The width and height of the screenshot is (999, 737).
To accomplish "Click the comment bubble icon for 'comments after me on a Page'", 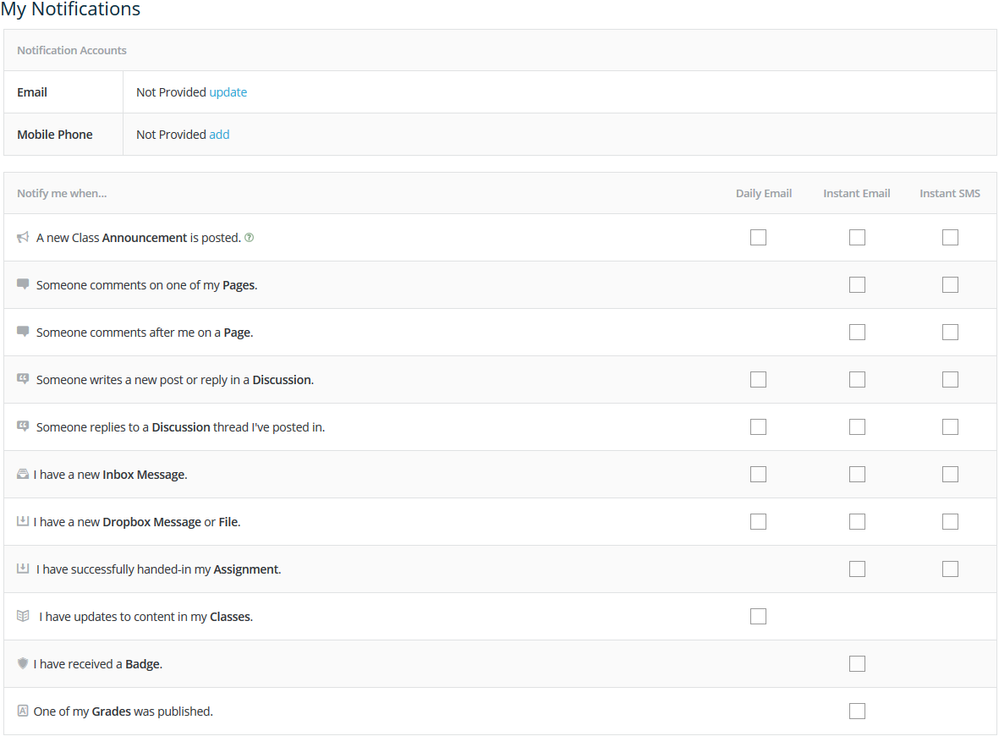I will point(23,331).
